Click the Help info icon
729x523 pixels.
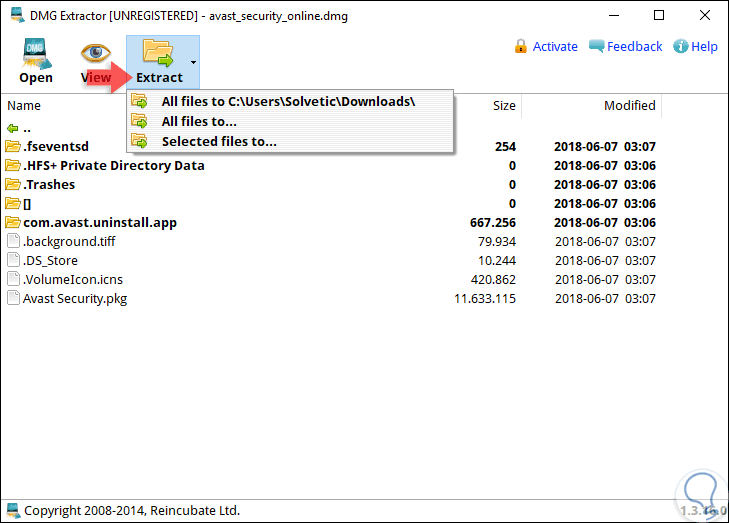coord(681,46)
